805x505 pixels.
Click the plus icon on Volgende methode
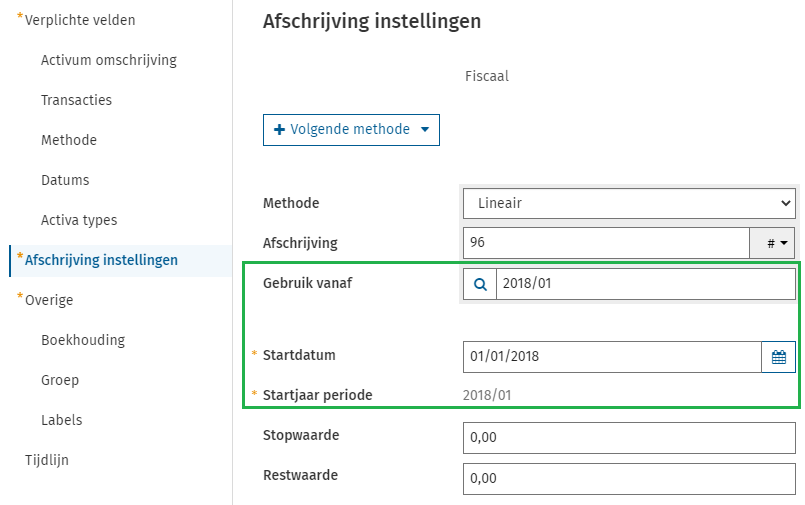[279, 130]
